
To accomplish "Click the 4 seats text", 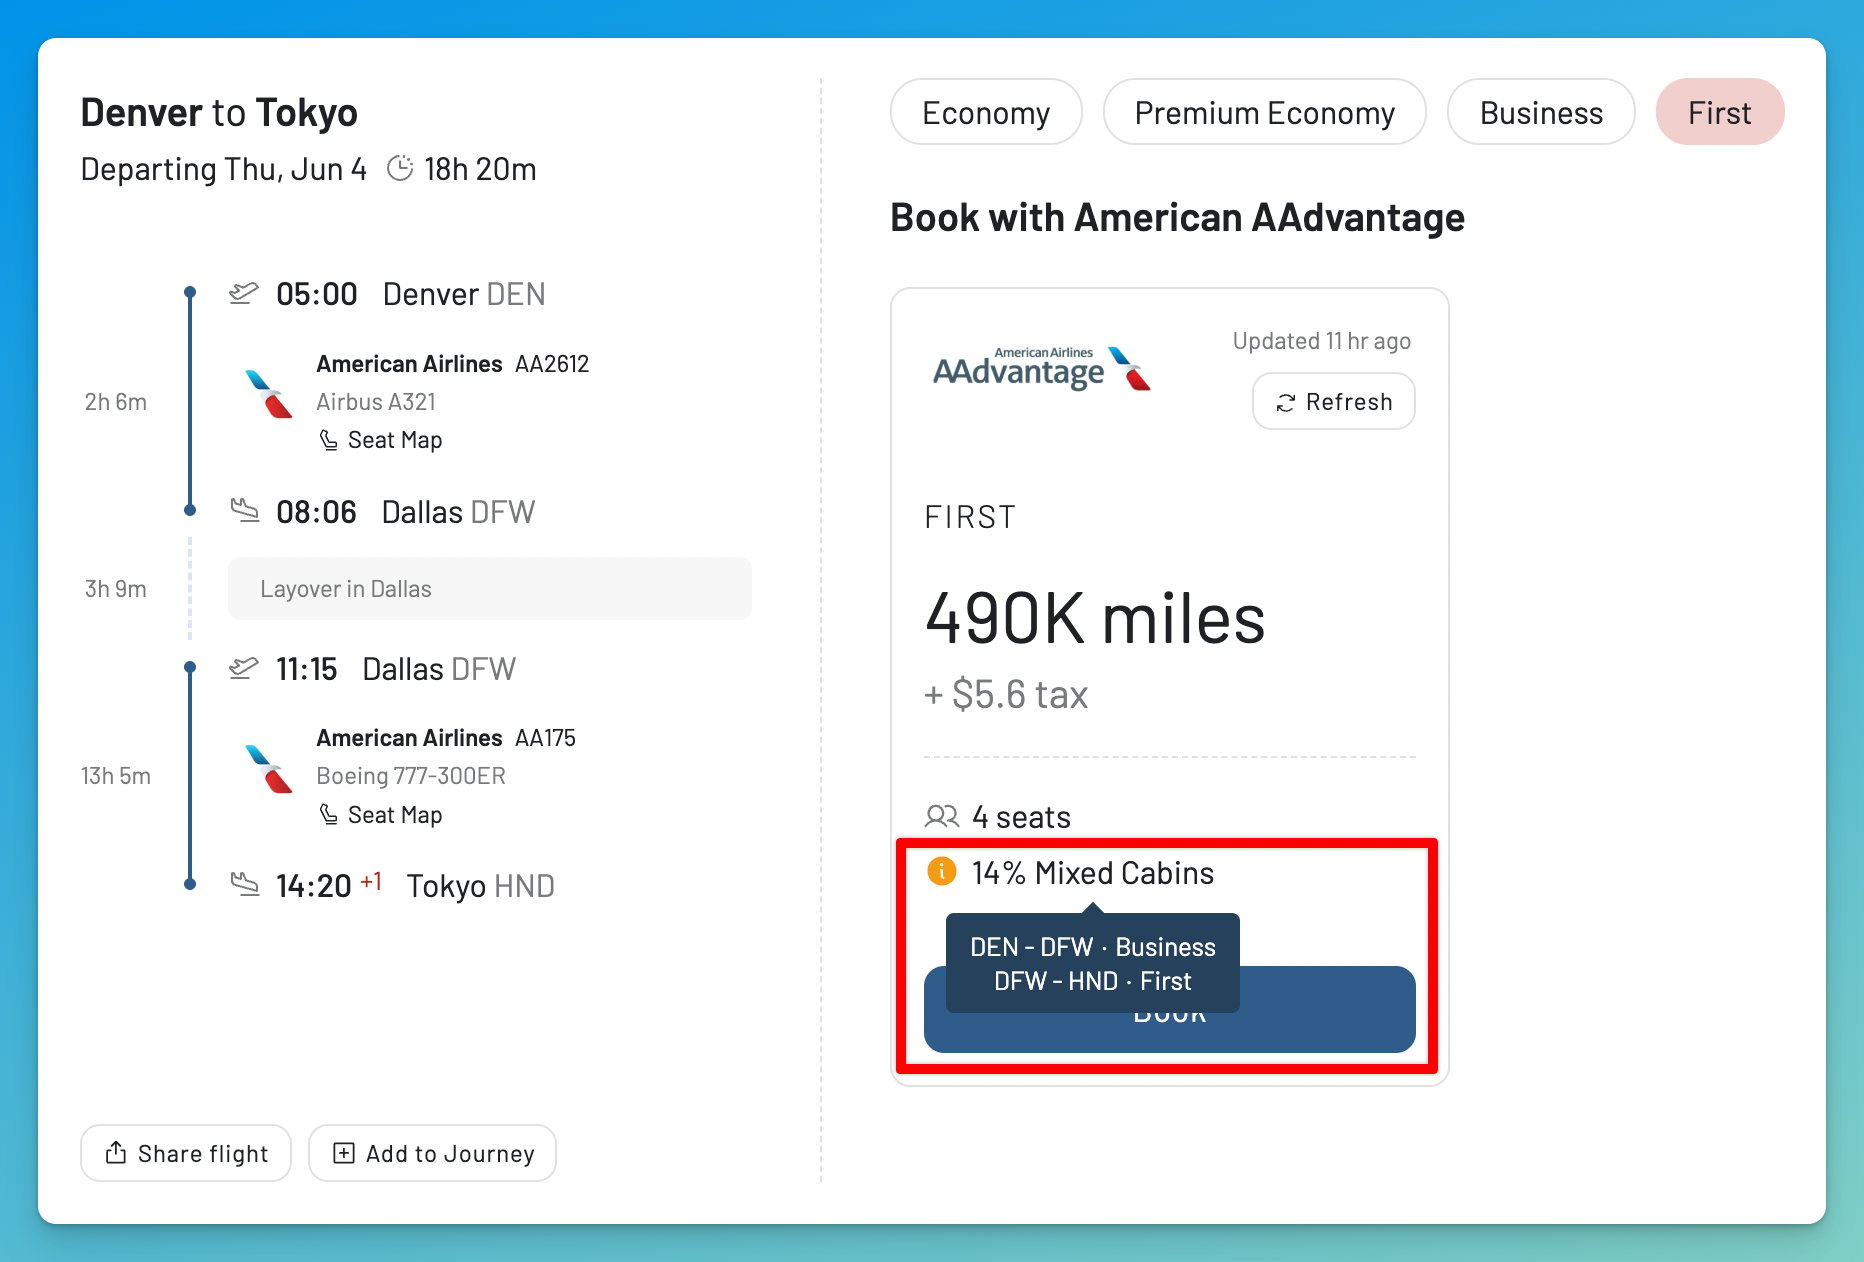I will pyautogui.click(x=1021, y=818).
